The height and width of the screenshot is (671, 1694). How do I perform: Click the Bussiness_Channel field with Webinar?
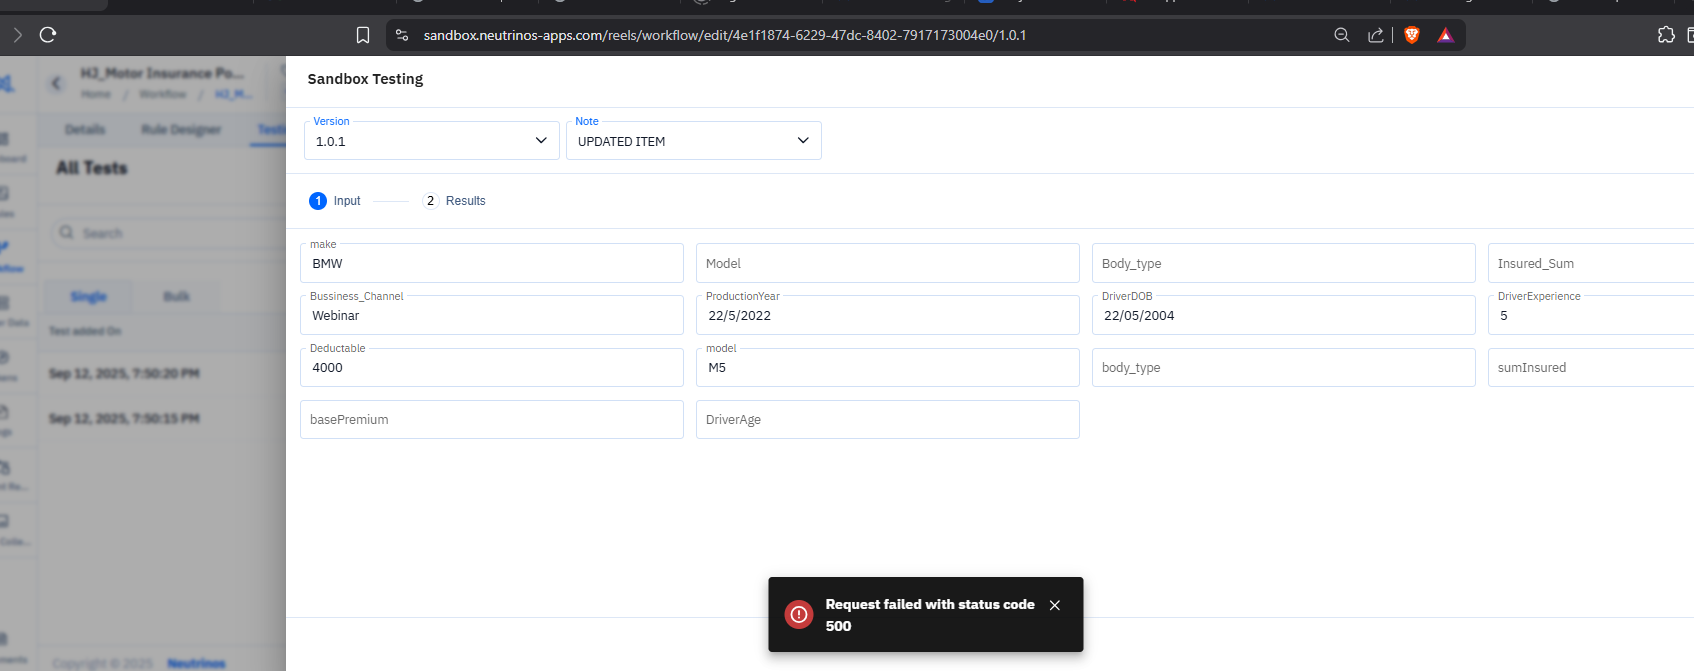pyautogui.click(x=491, y=316)
